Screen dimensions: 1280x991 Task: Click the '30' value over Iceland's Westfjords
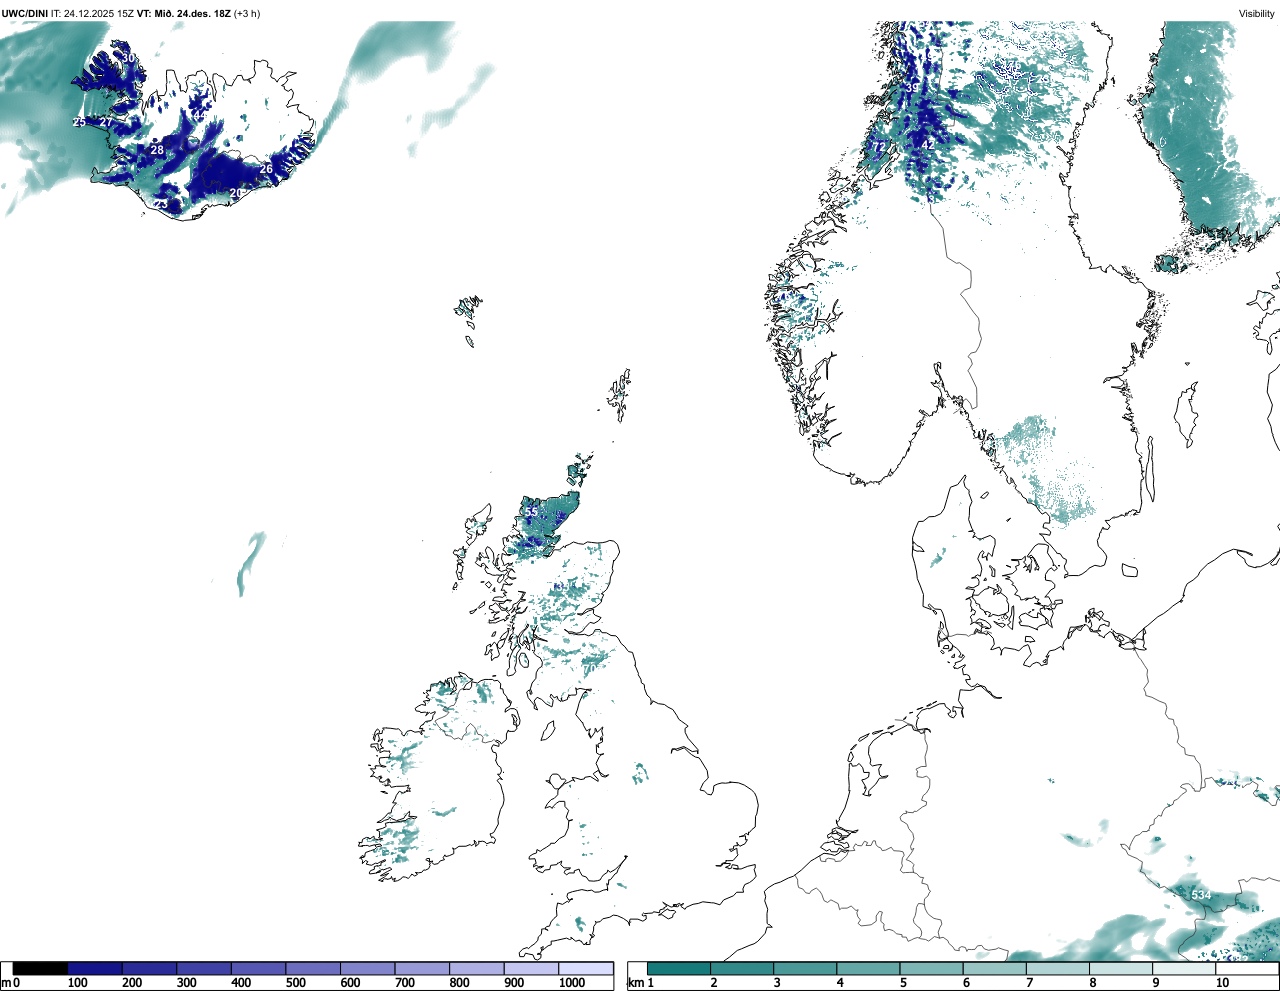point(129,58)
